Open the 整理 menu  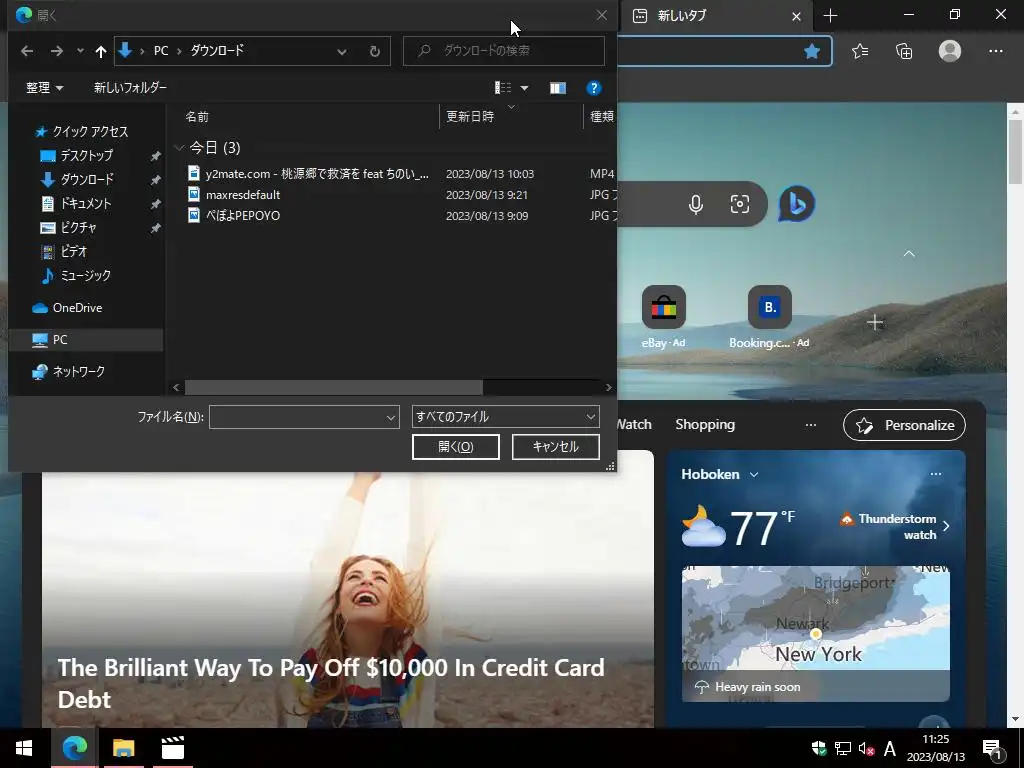click(x=44, y=88)
